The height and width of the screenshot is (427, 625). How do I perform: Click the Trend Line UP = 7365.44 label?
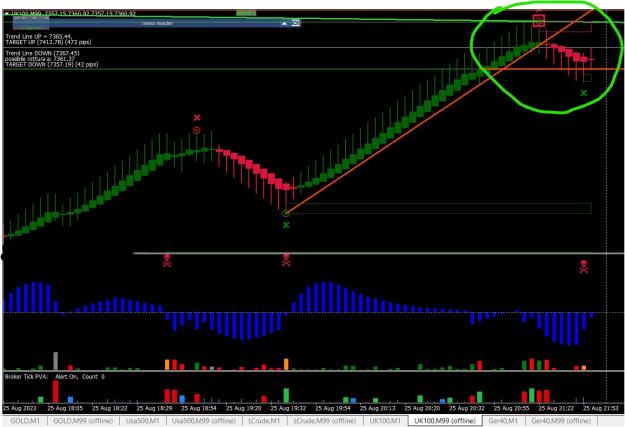(x=39, y=36)
